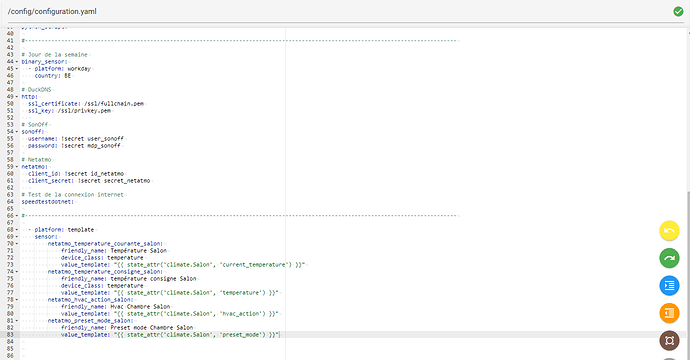Click the 'speedtestdotnet:' line
Screen dimensions: 690x360
point(48,202)
